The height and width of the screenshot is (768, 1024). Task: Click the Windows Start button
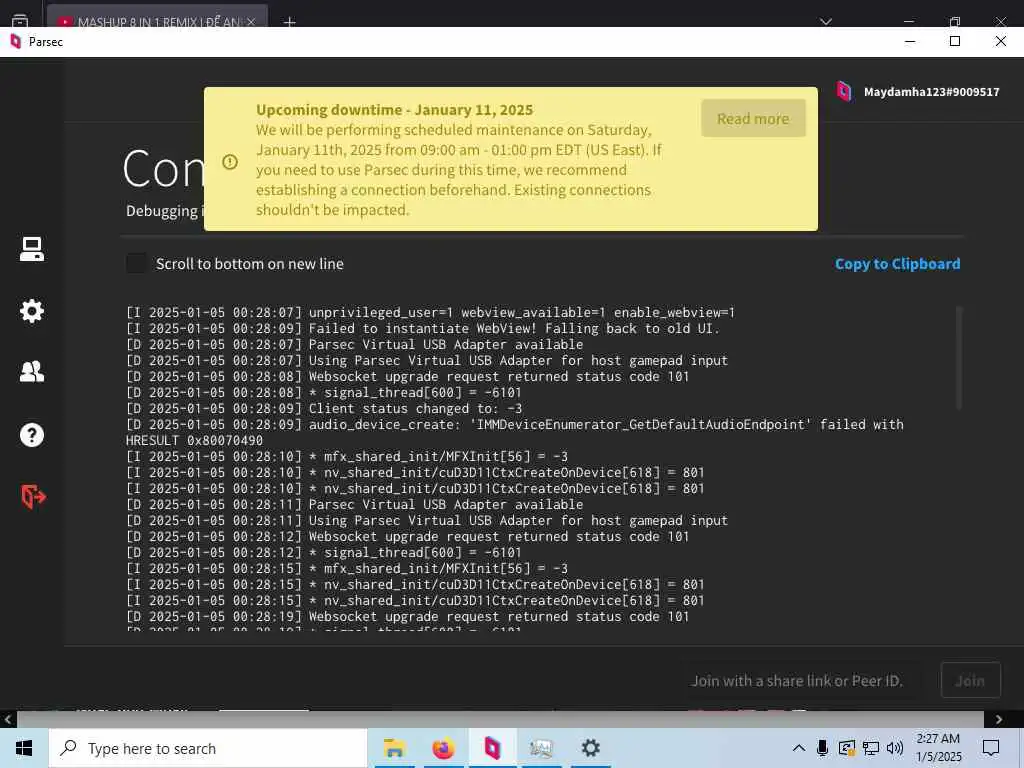[24, 748]
